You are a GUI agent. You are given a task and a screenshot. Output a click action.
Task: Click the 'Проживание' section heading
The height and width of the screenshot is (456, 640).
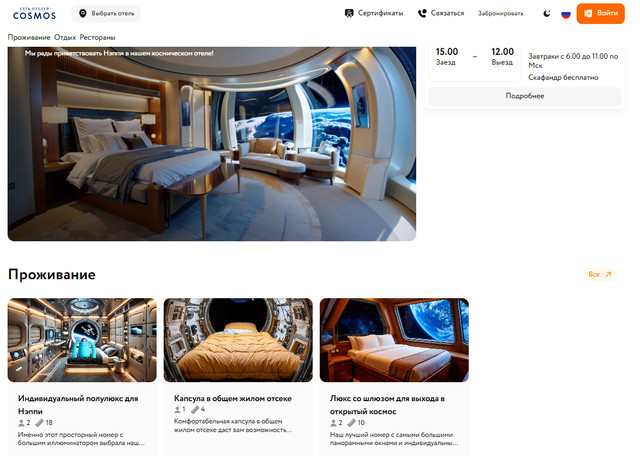(52, 274)
